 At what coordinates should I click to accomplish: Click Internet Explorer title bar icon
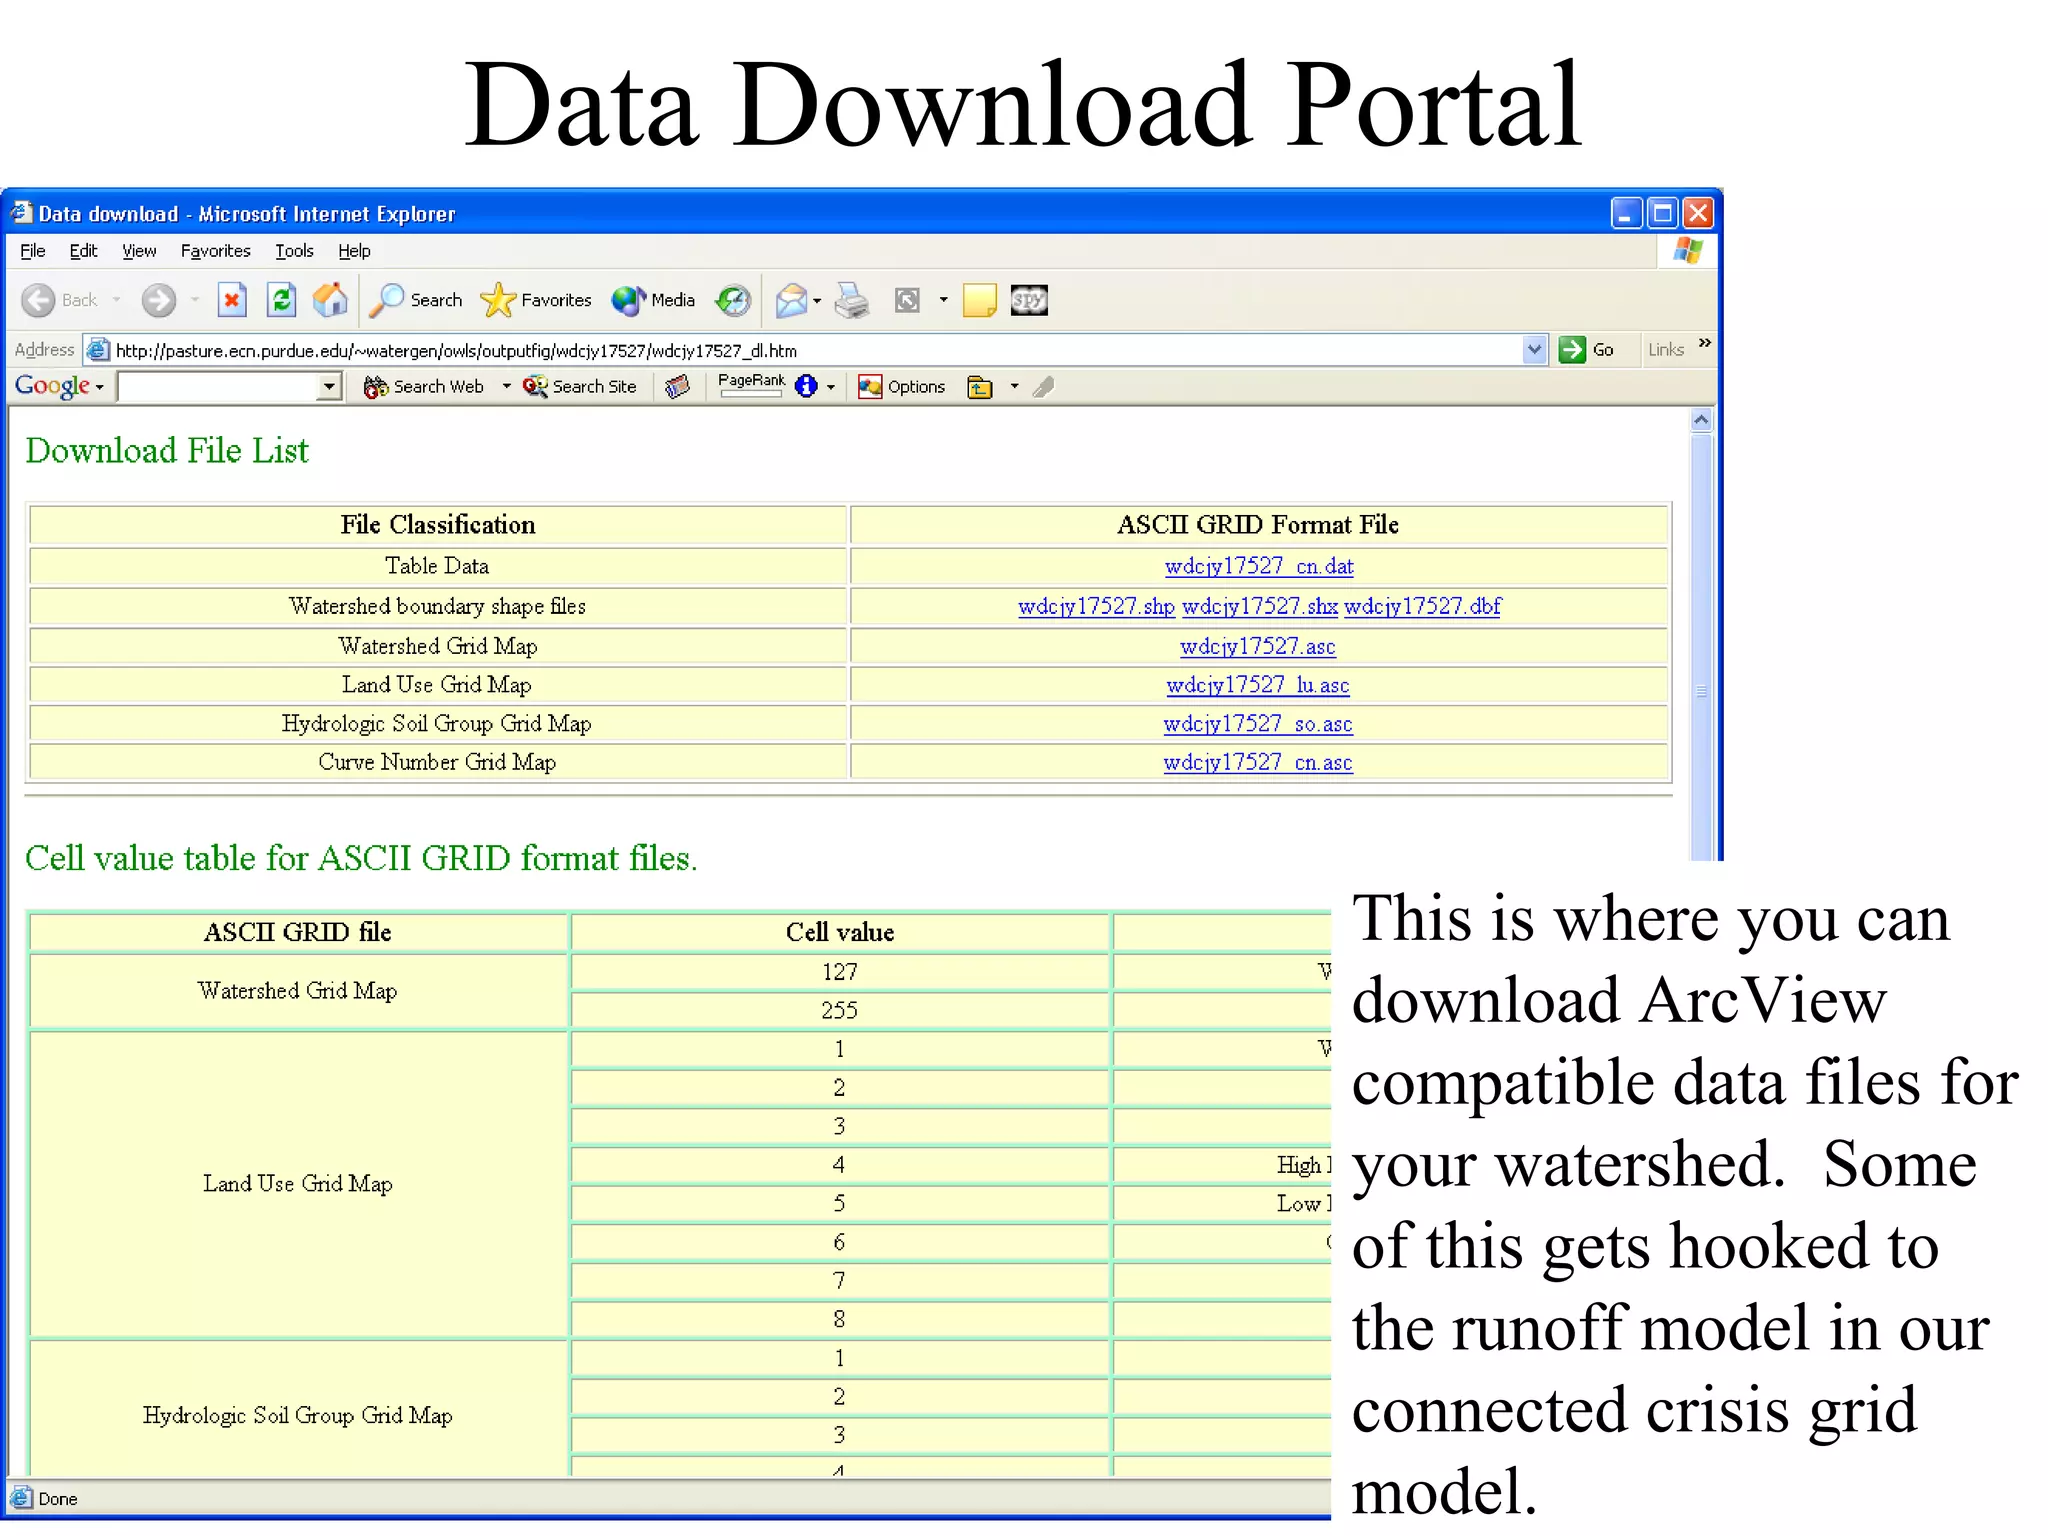pyautogui.click(x=21, y=213)
